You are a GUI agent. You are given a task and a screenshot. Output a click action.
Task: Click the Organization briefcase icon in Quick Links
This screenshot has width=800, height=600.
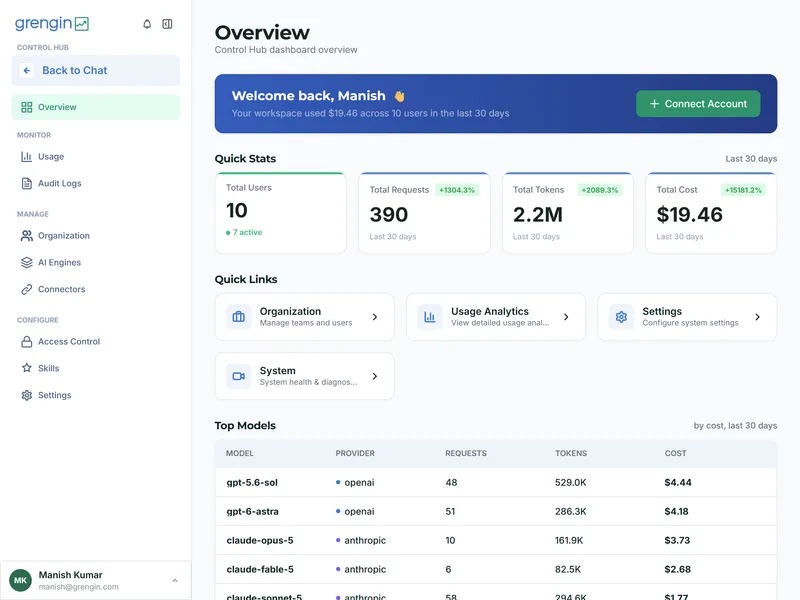pos(238,317)
